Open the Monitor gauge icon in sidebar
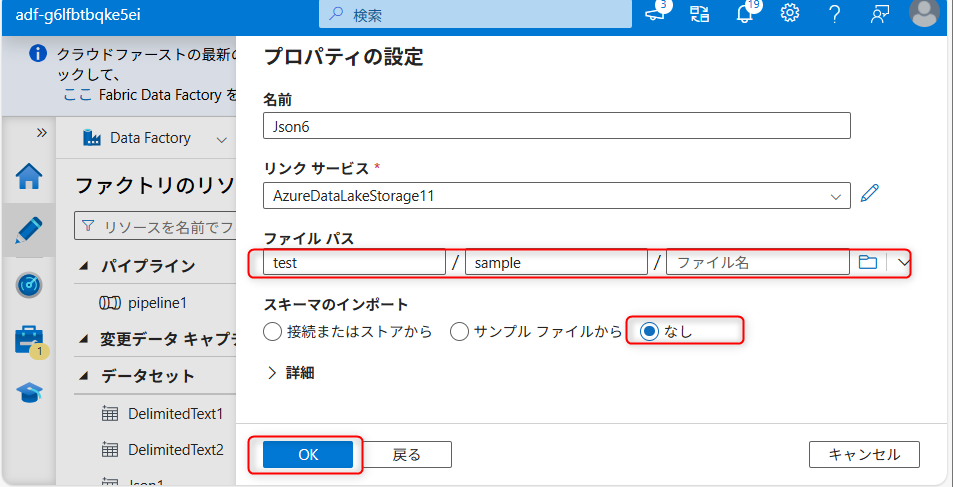 (29, 285)
